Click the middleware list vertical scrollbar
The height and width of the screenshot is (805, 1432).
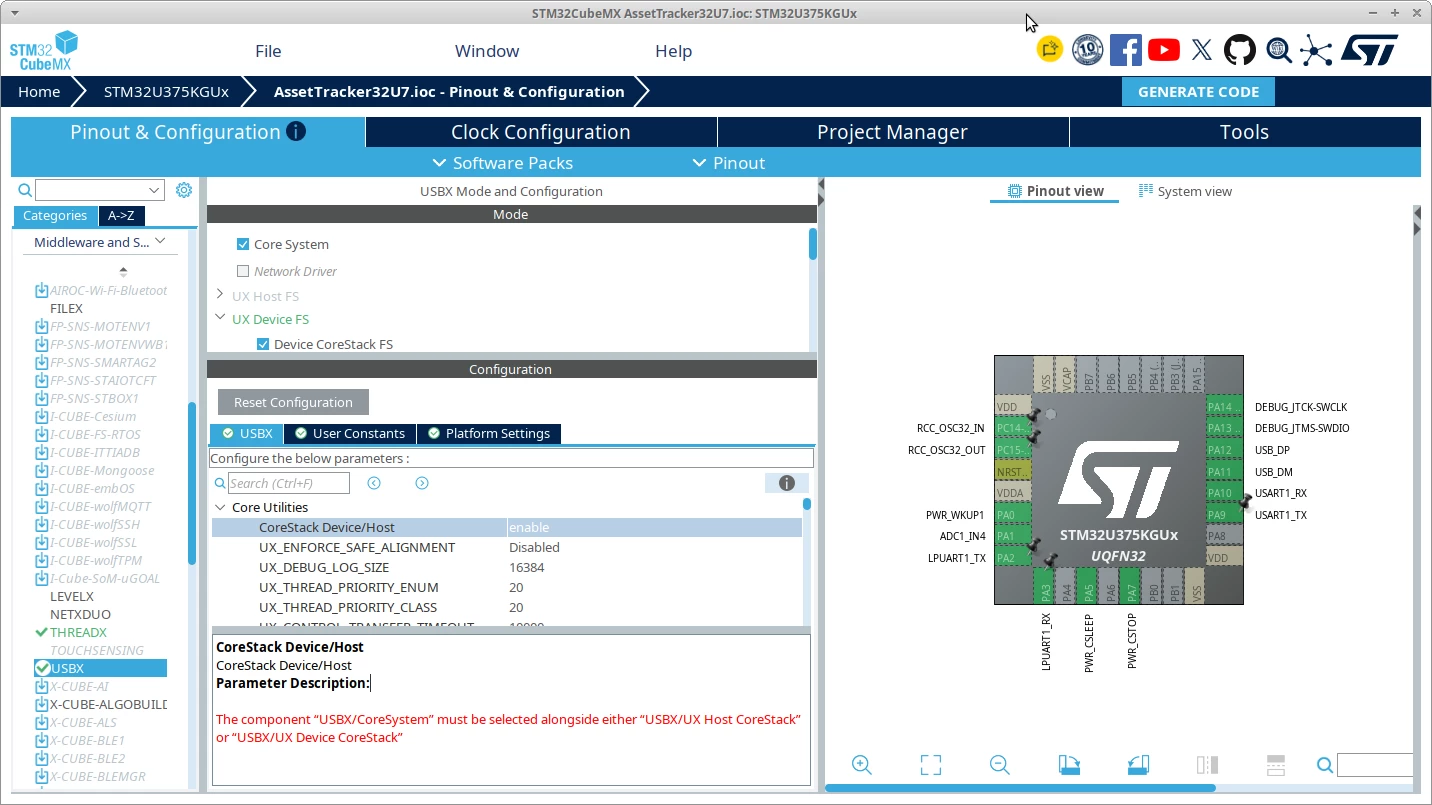coord(192,485)
